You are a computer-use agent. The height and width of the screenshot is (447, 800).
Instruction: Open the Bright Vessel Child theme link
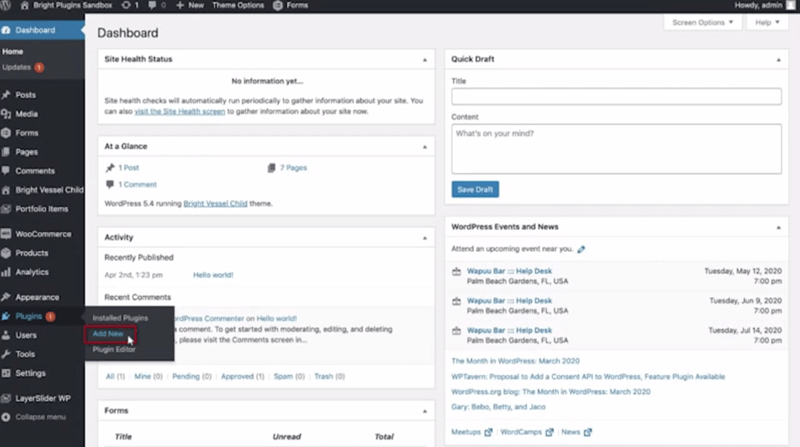(x=215, y=203)
